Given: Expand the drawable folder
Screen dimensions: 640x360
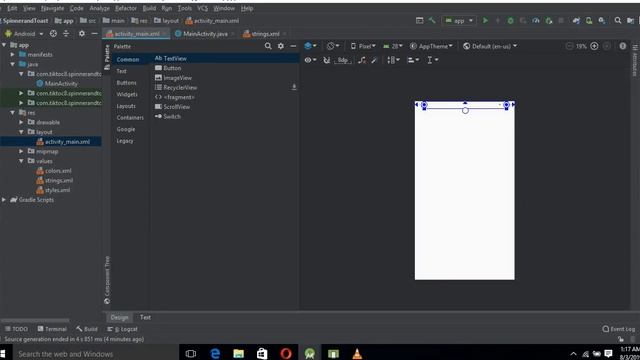Looking at the screenshot, I should [21, 122].
